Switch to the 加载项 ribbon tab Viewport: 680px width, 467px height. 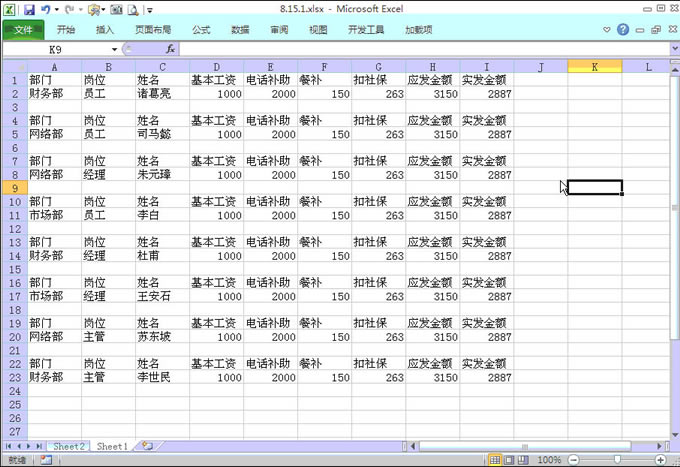[x=418, y=29]
